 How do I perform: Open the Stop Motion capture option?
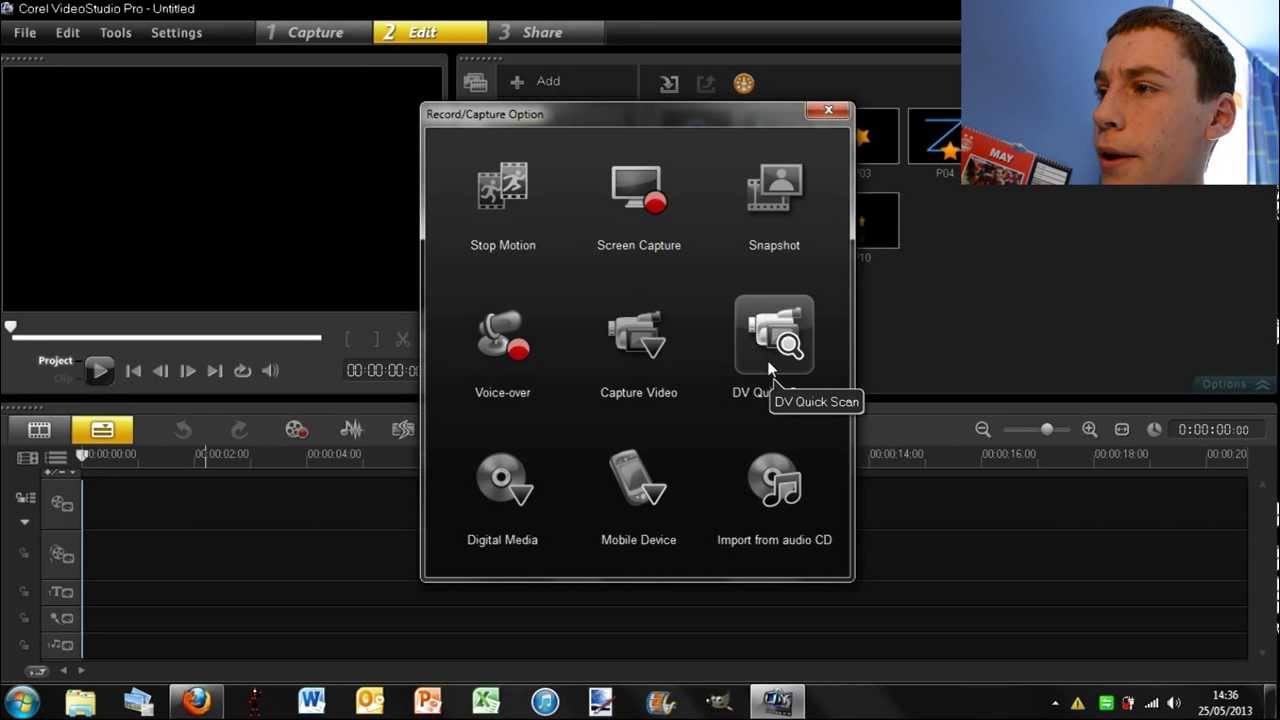click(502, 206)
